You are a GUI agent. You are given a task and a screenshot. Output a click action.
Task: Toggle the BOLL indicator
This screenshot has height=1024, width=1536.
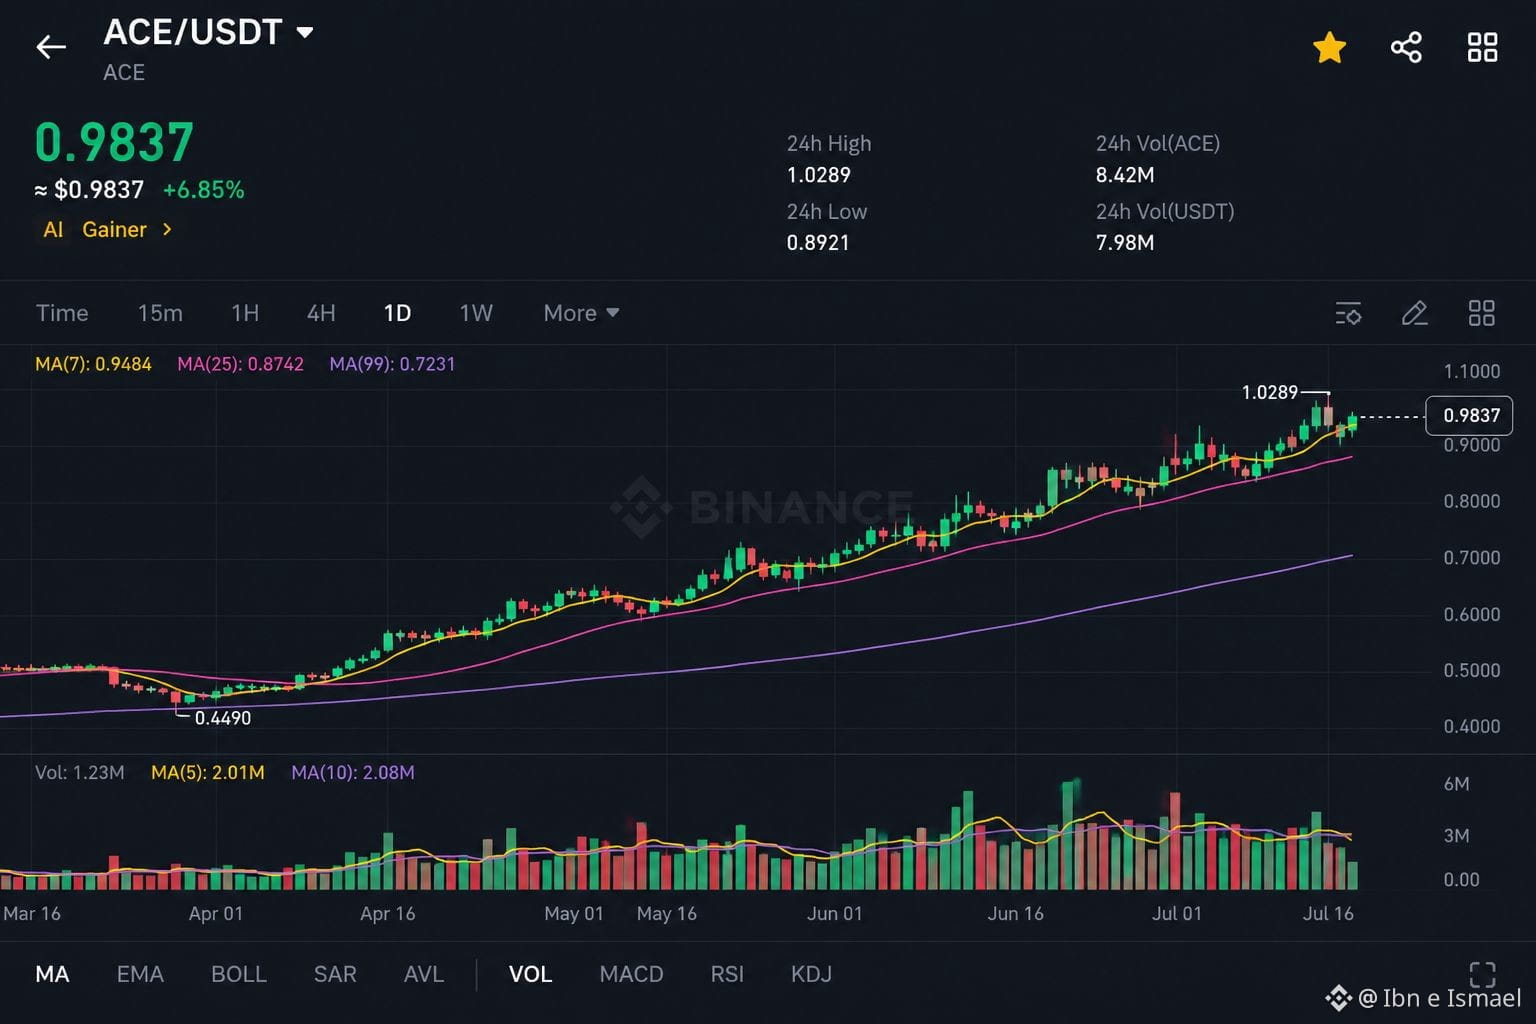(239, 974)
